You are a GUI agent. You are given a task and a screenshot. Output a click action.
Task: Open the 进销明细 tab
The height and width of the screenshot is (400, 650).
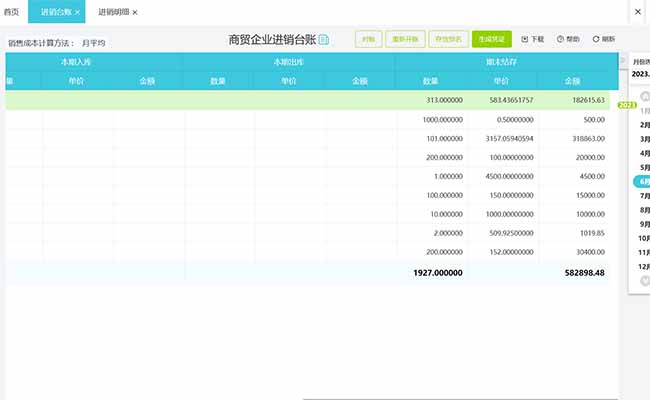click(113, 12)
